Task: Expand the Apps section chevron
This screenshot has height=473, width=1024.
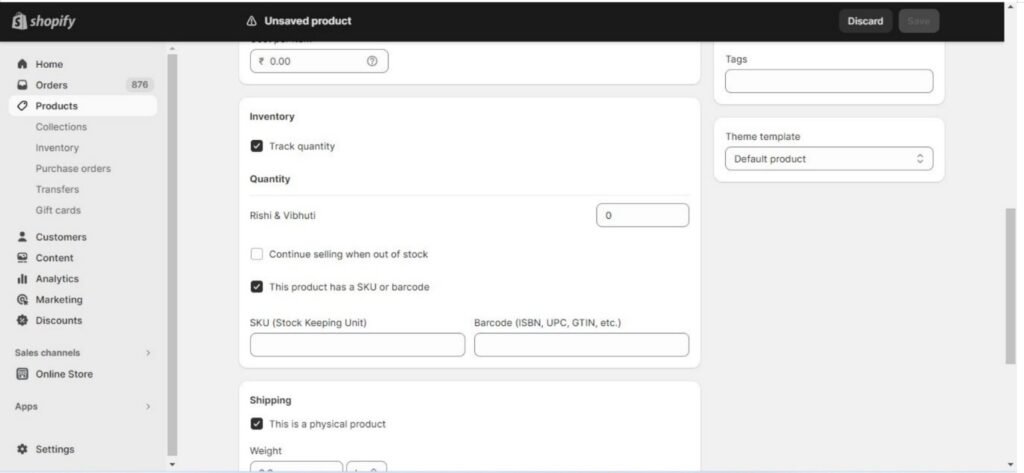Action: (x=148, y=407)
